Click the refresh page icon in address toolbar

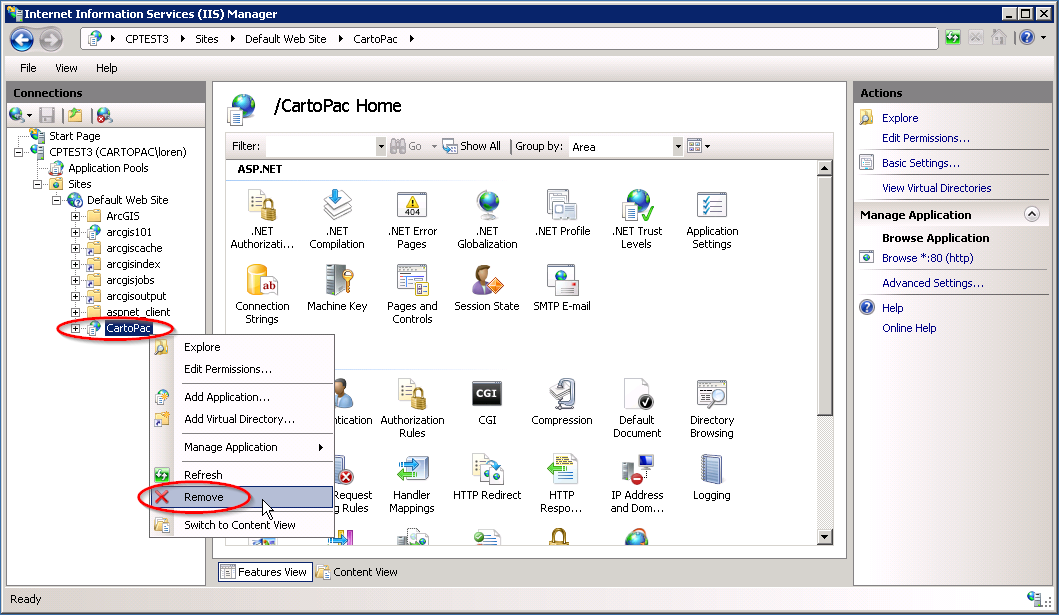pyautogui.click(x=953, y=38)
